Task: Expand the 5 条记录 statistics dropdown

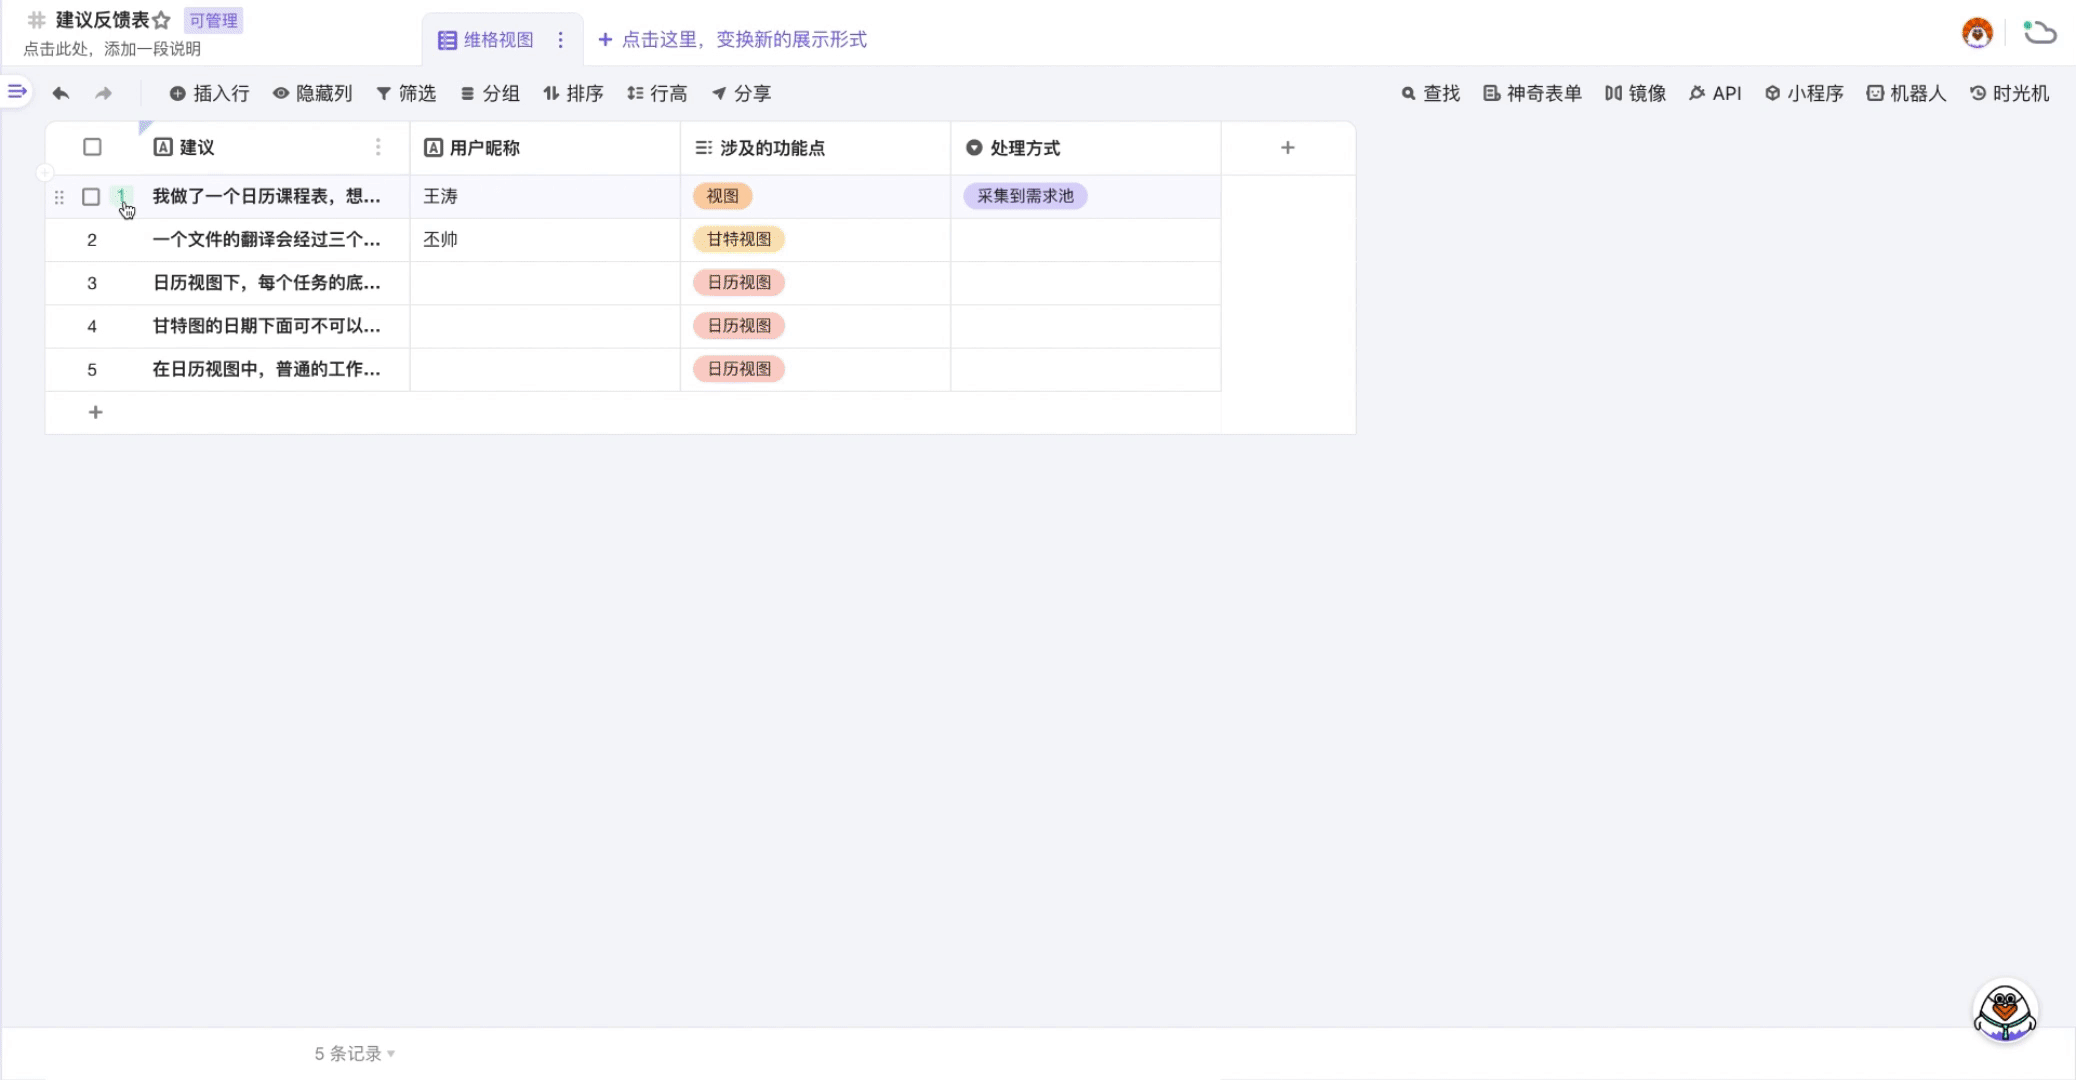Action: [355, 1053]
